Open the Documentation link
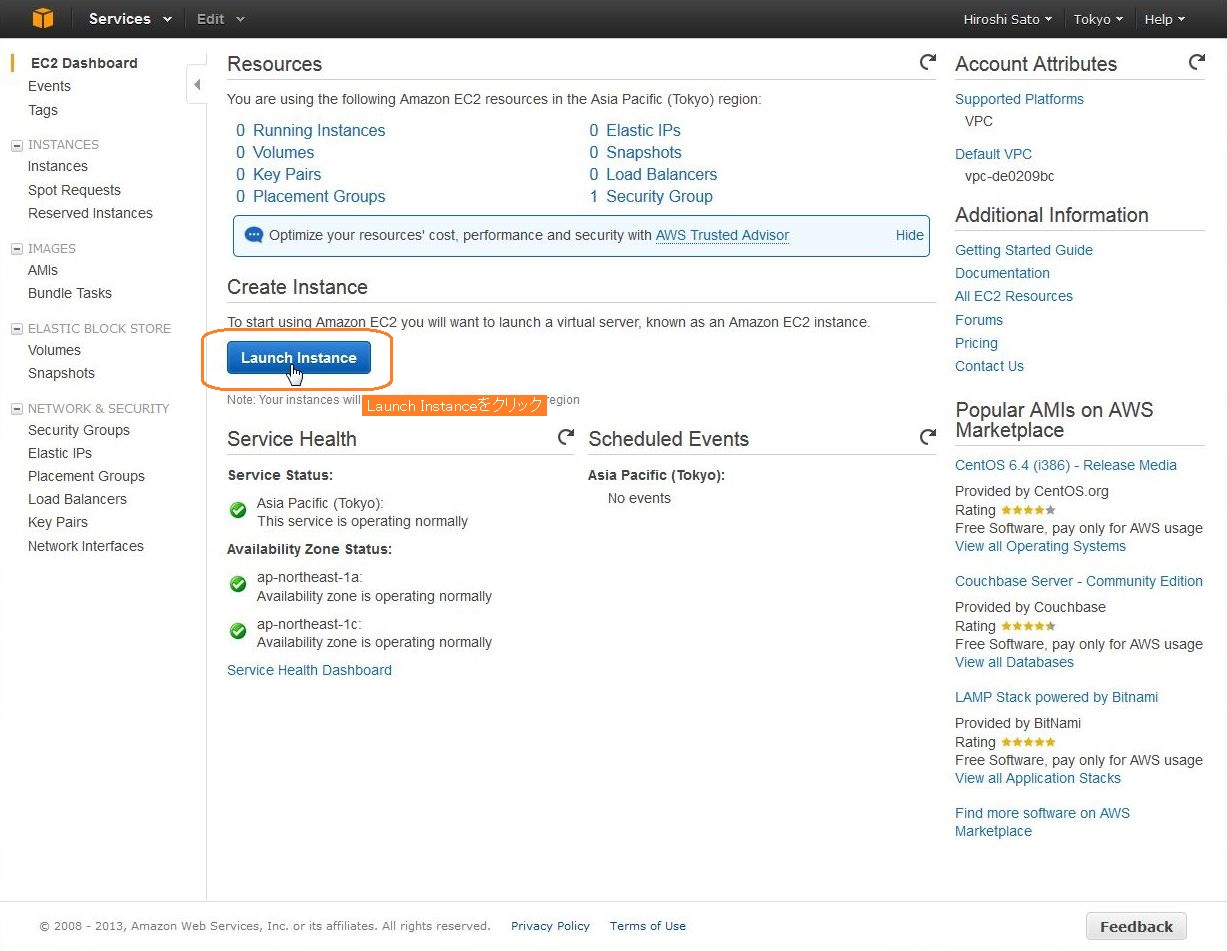The image size is (1227, 951). click(1002, 273)
